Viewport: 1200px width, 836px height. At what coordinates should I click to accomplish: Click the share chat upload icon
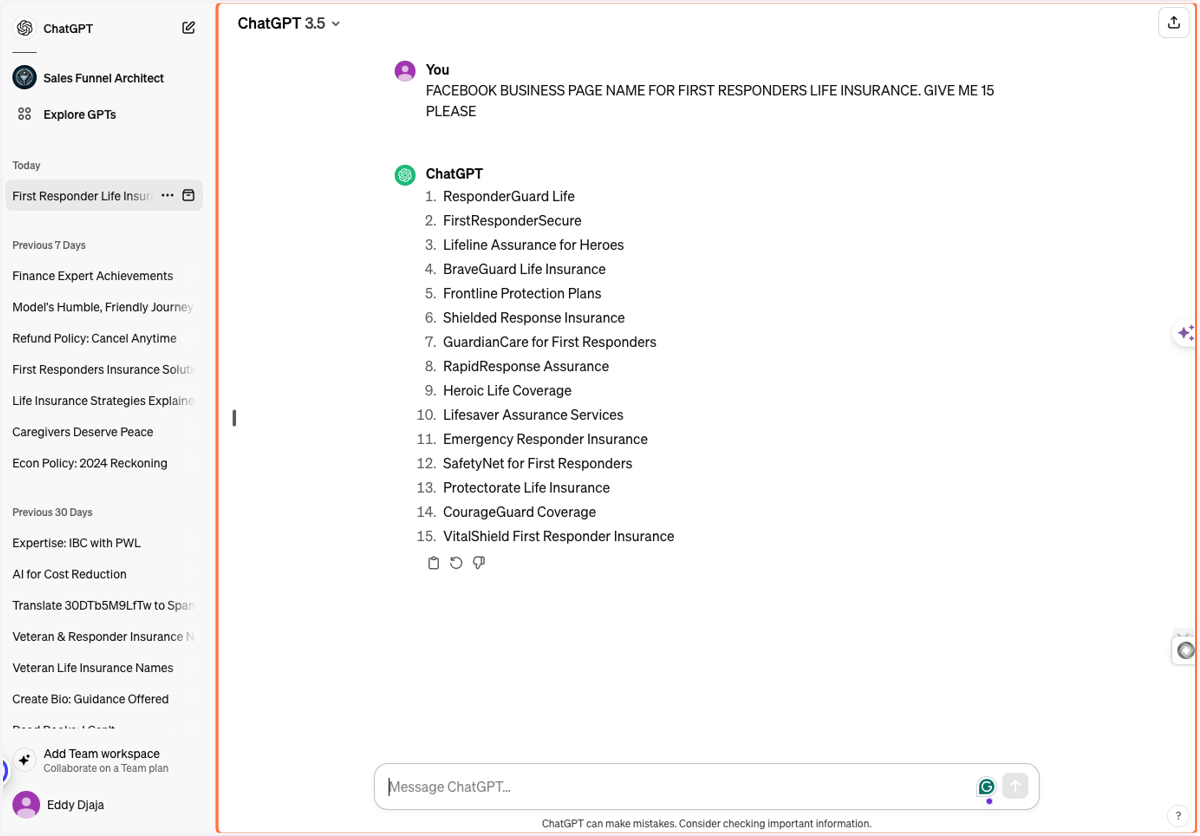(x=1174, y=23)
